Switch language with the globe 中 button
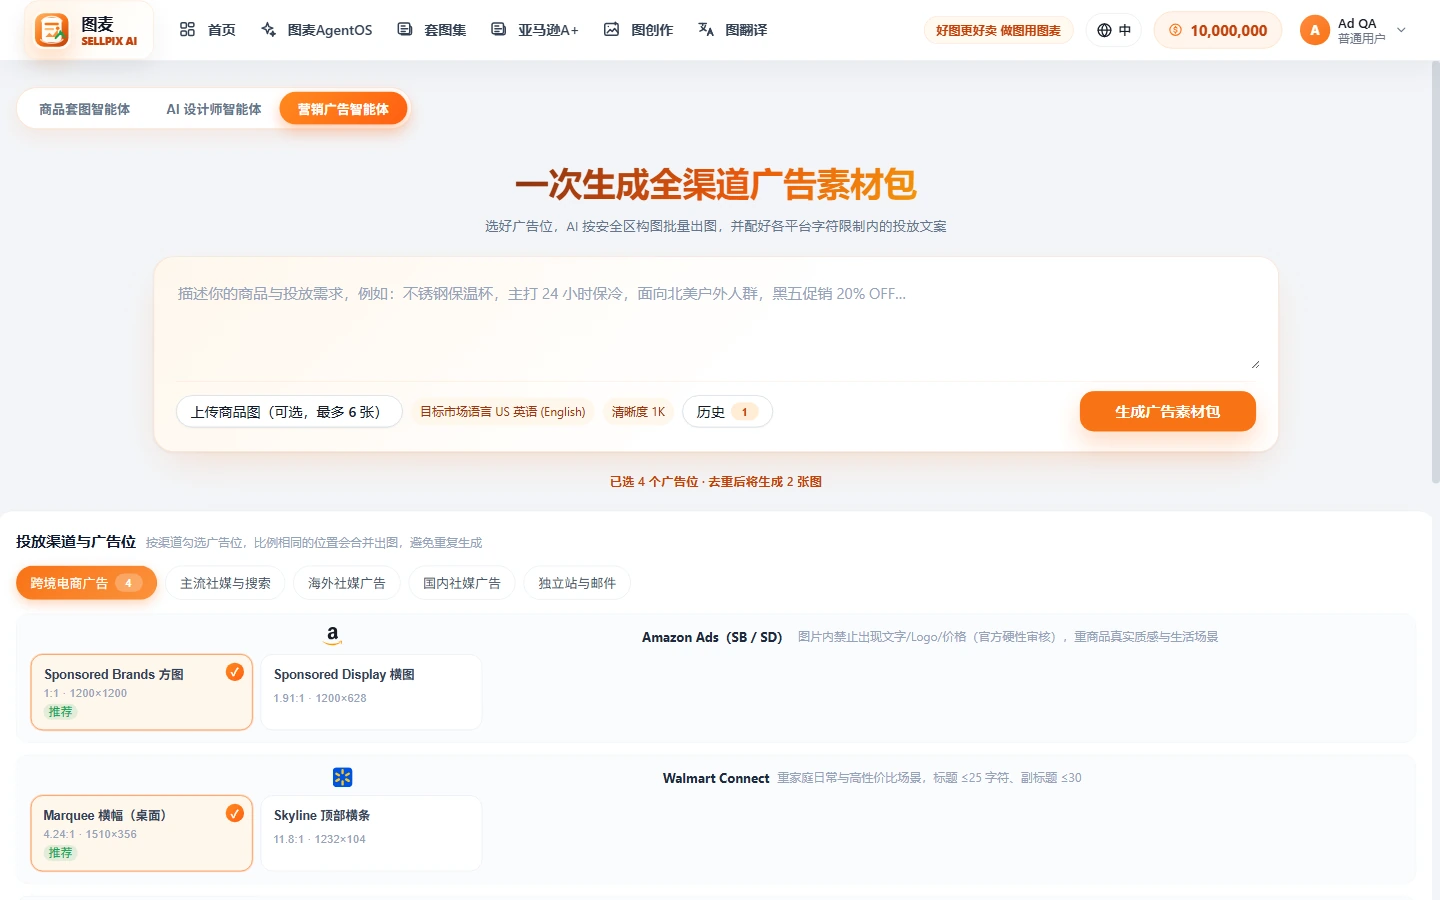 (x=1114, y=30)
